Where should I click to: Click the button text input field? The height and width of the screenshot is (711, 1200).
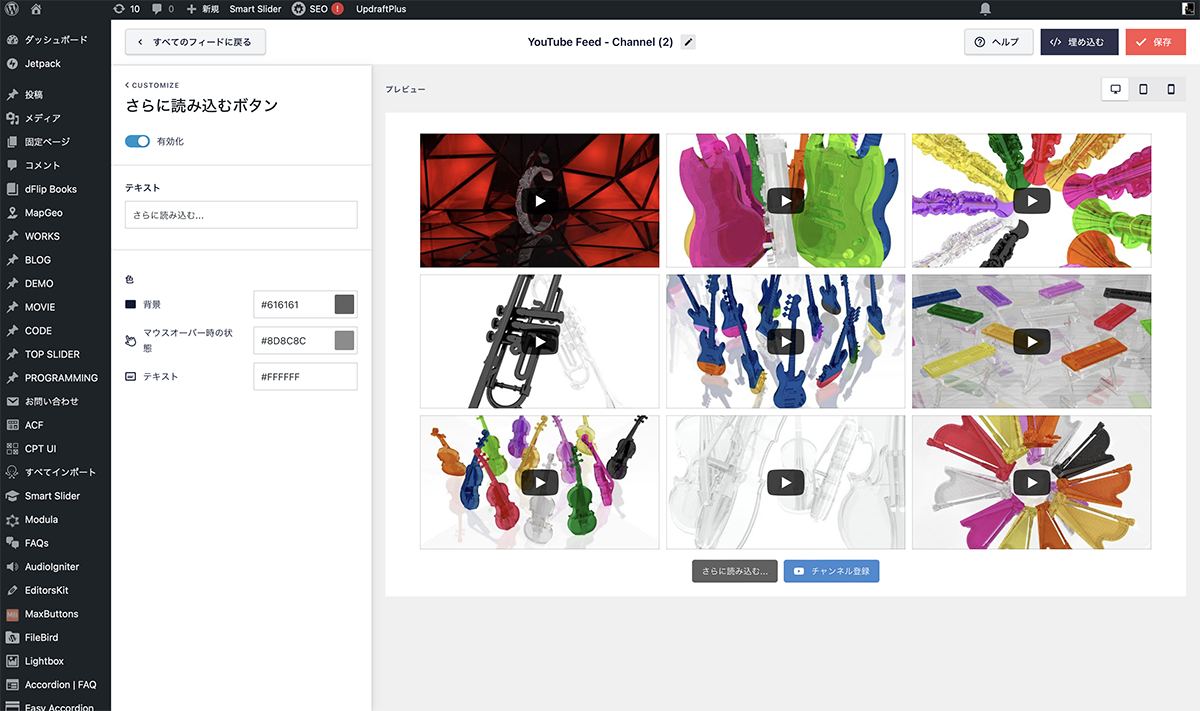(241, 214)
